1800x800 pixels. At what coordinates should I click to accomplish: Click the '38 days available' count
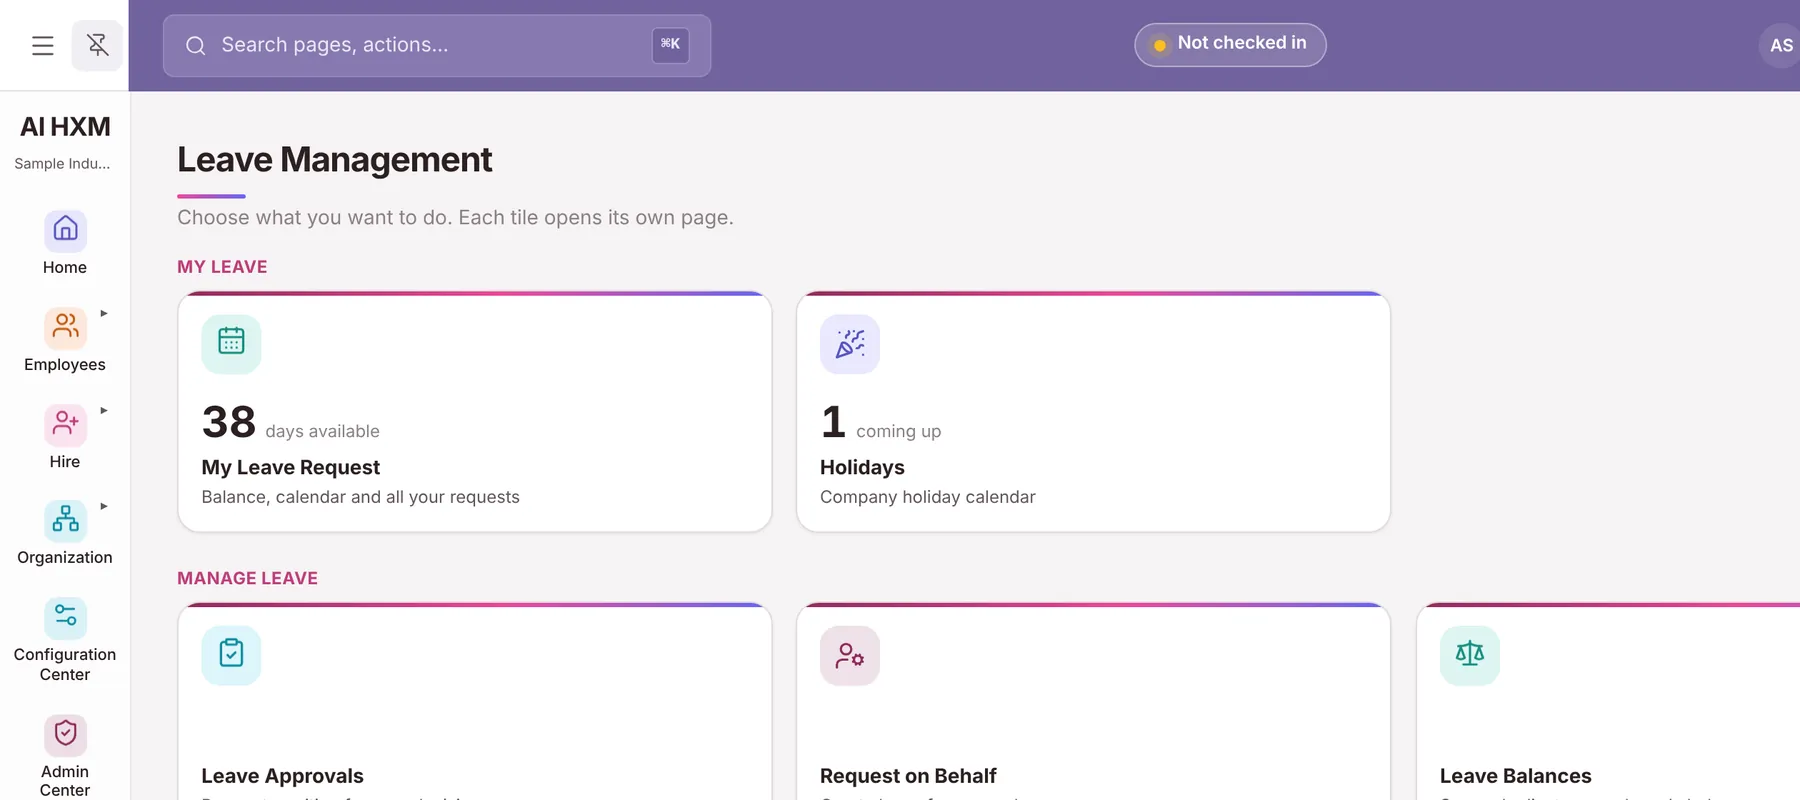coord(291,422)
